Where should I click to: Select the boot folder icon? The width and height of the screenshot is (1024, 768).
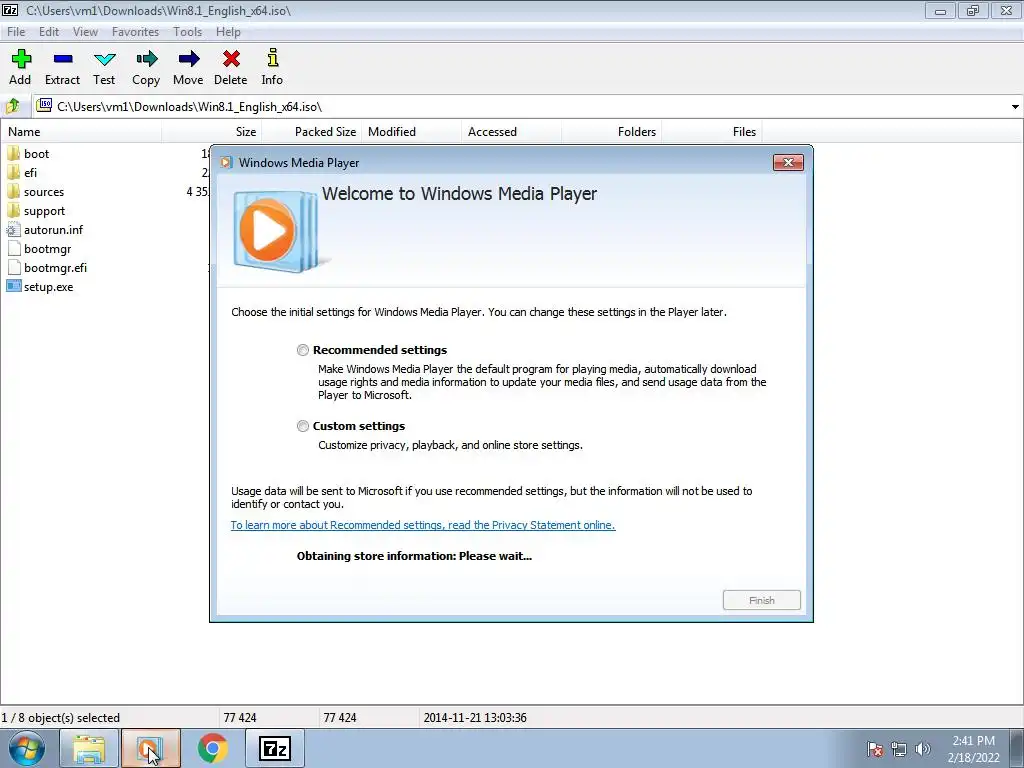click(x=13, y=153)
